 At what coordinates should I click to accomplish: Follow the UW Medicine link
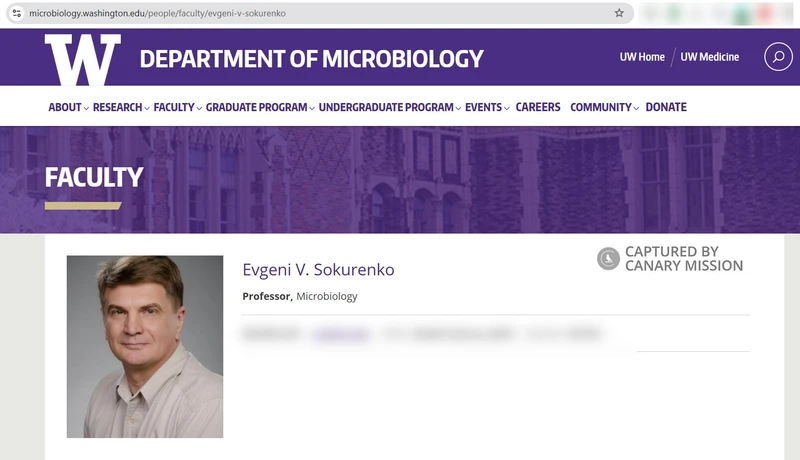click(x=710, y=57)
